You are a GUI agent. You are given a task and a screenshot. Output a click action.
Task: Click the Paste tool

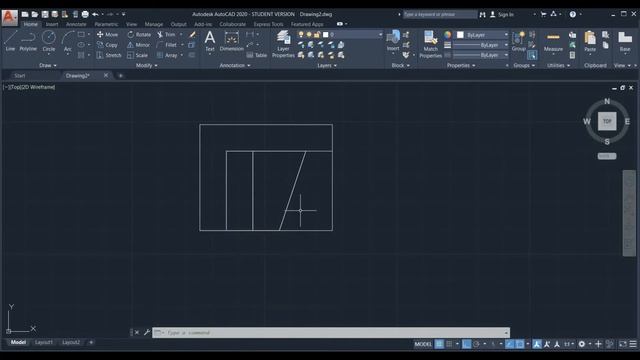[590, 42]
